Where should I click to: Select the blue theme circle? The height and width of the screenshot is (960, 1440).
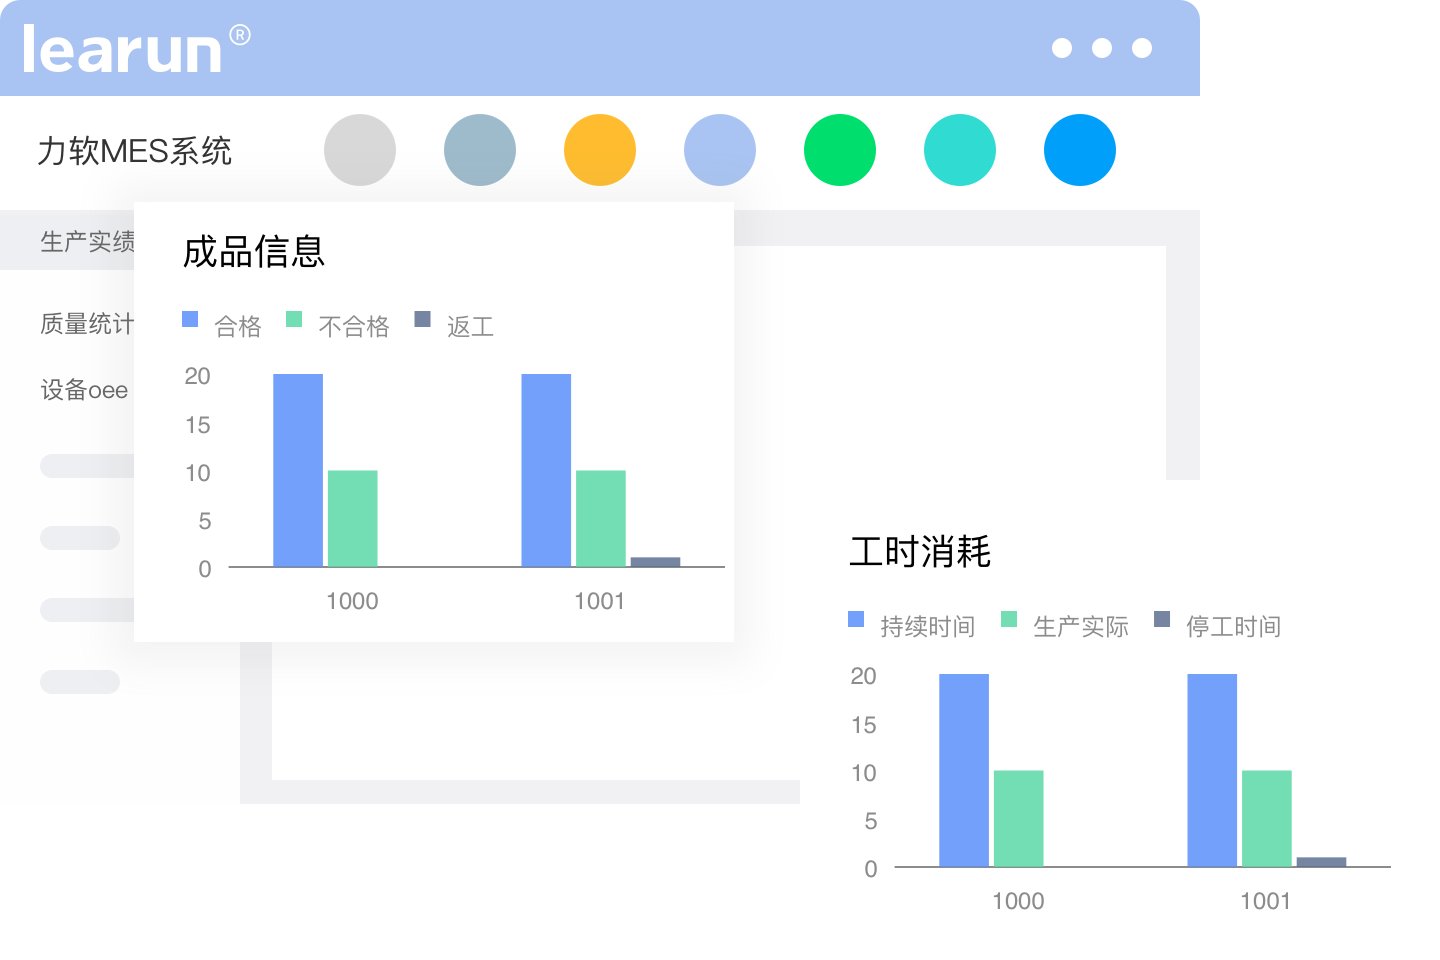[x=1080, y=149]
